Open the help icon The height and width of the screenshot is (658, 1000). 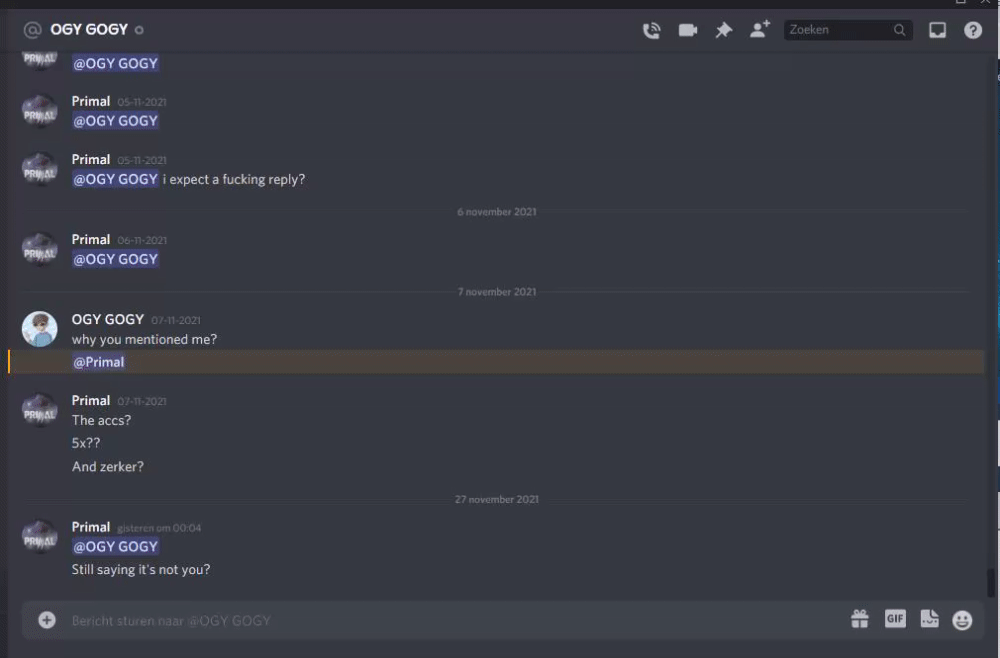coord(973,30)
